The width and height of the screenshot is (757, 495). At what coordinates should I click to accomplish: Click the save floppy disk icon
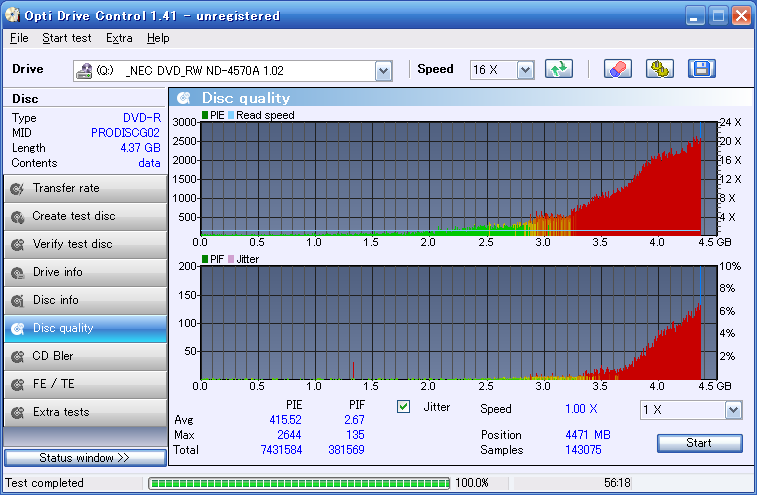(701, 69)
